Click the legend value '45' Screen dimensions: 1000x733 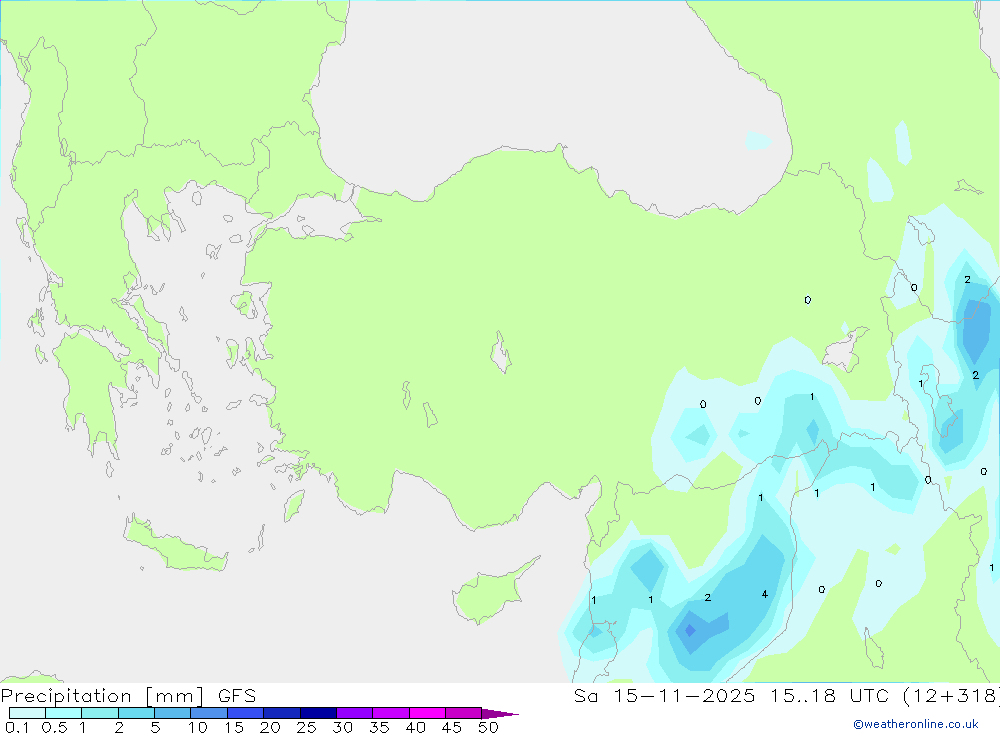(x=452, y=727)
